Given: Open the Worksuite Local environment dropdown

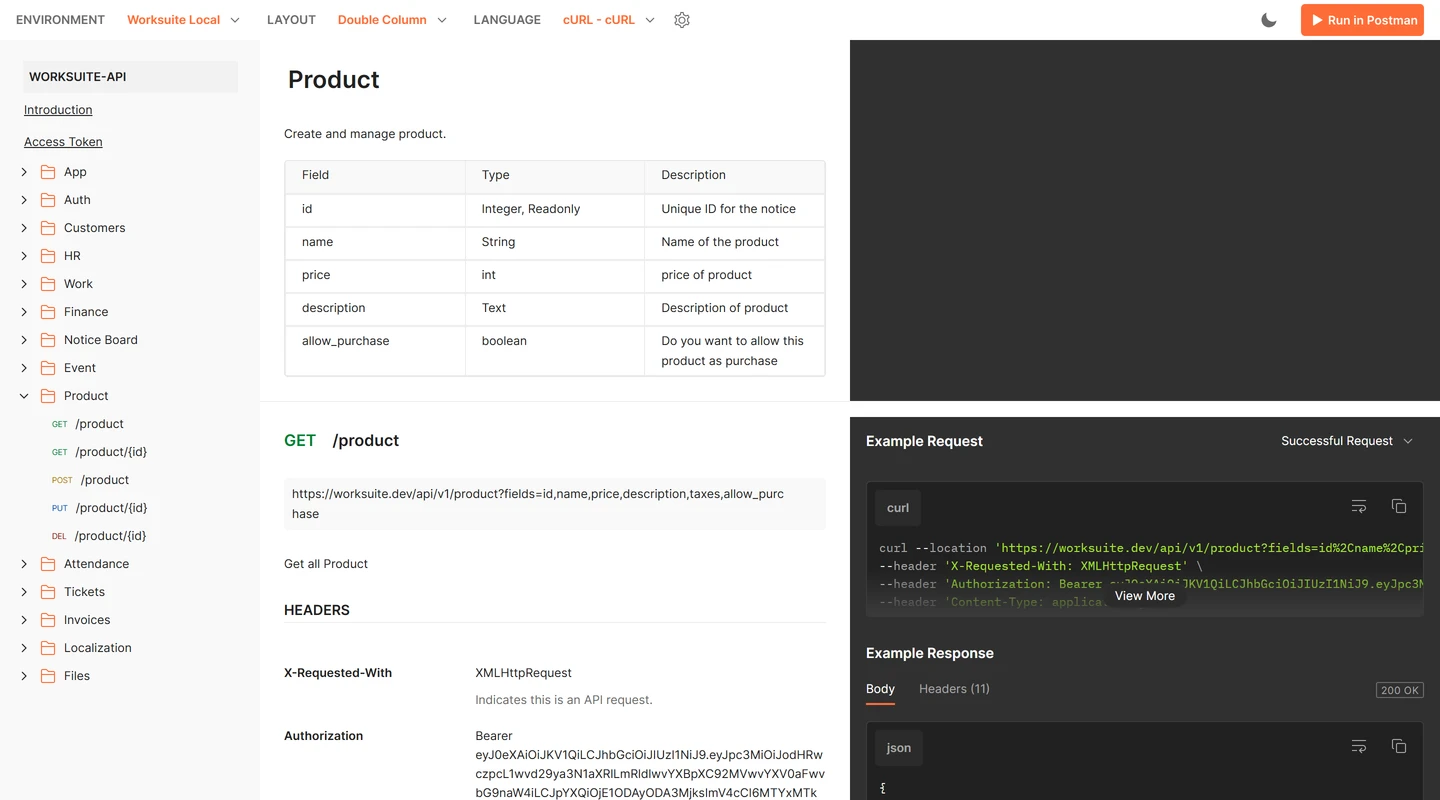Looking at the screenshot, I should pos(184,20).
